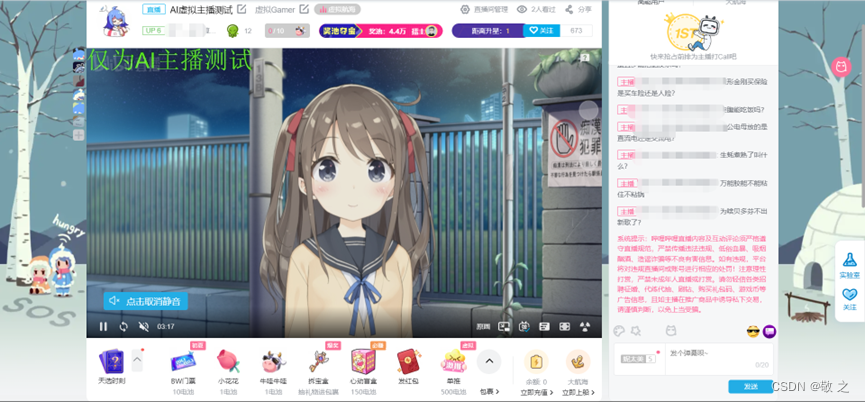Send the 牛哇牛哇 cow gift
Image resolution: width=865 pixels, height=402 pixels.
point(274,362)
